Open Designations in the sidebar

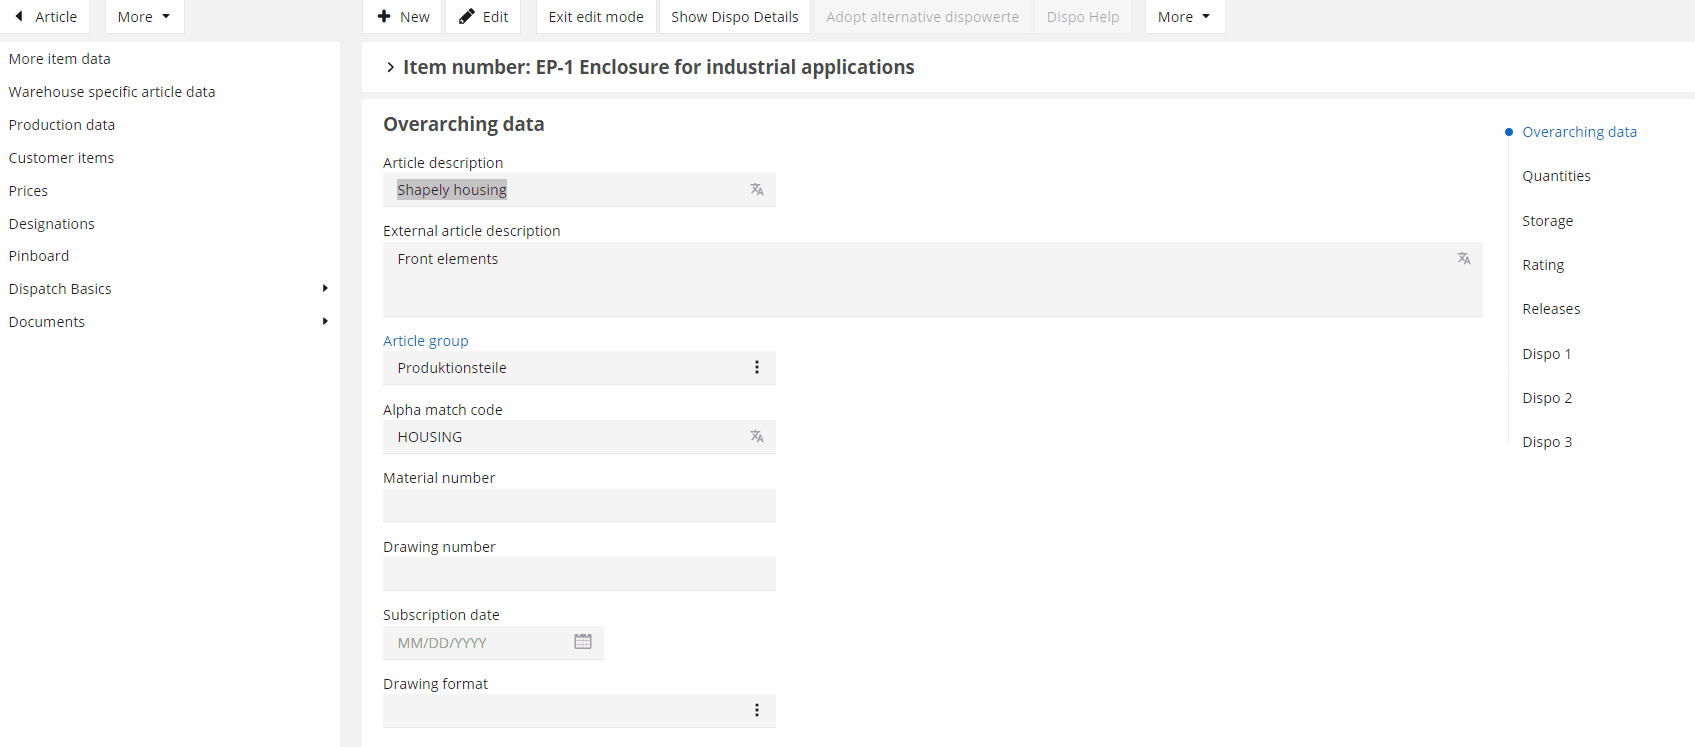[52, 224]
